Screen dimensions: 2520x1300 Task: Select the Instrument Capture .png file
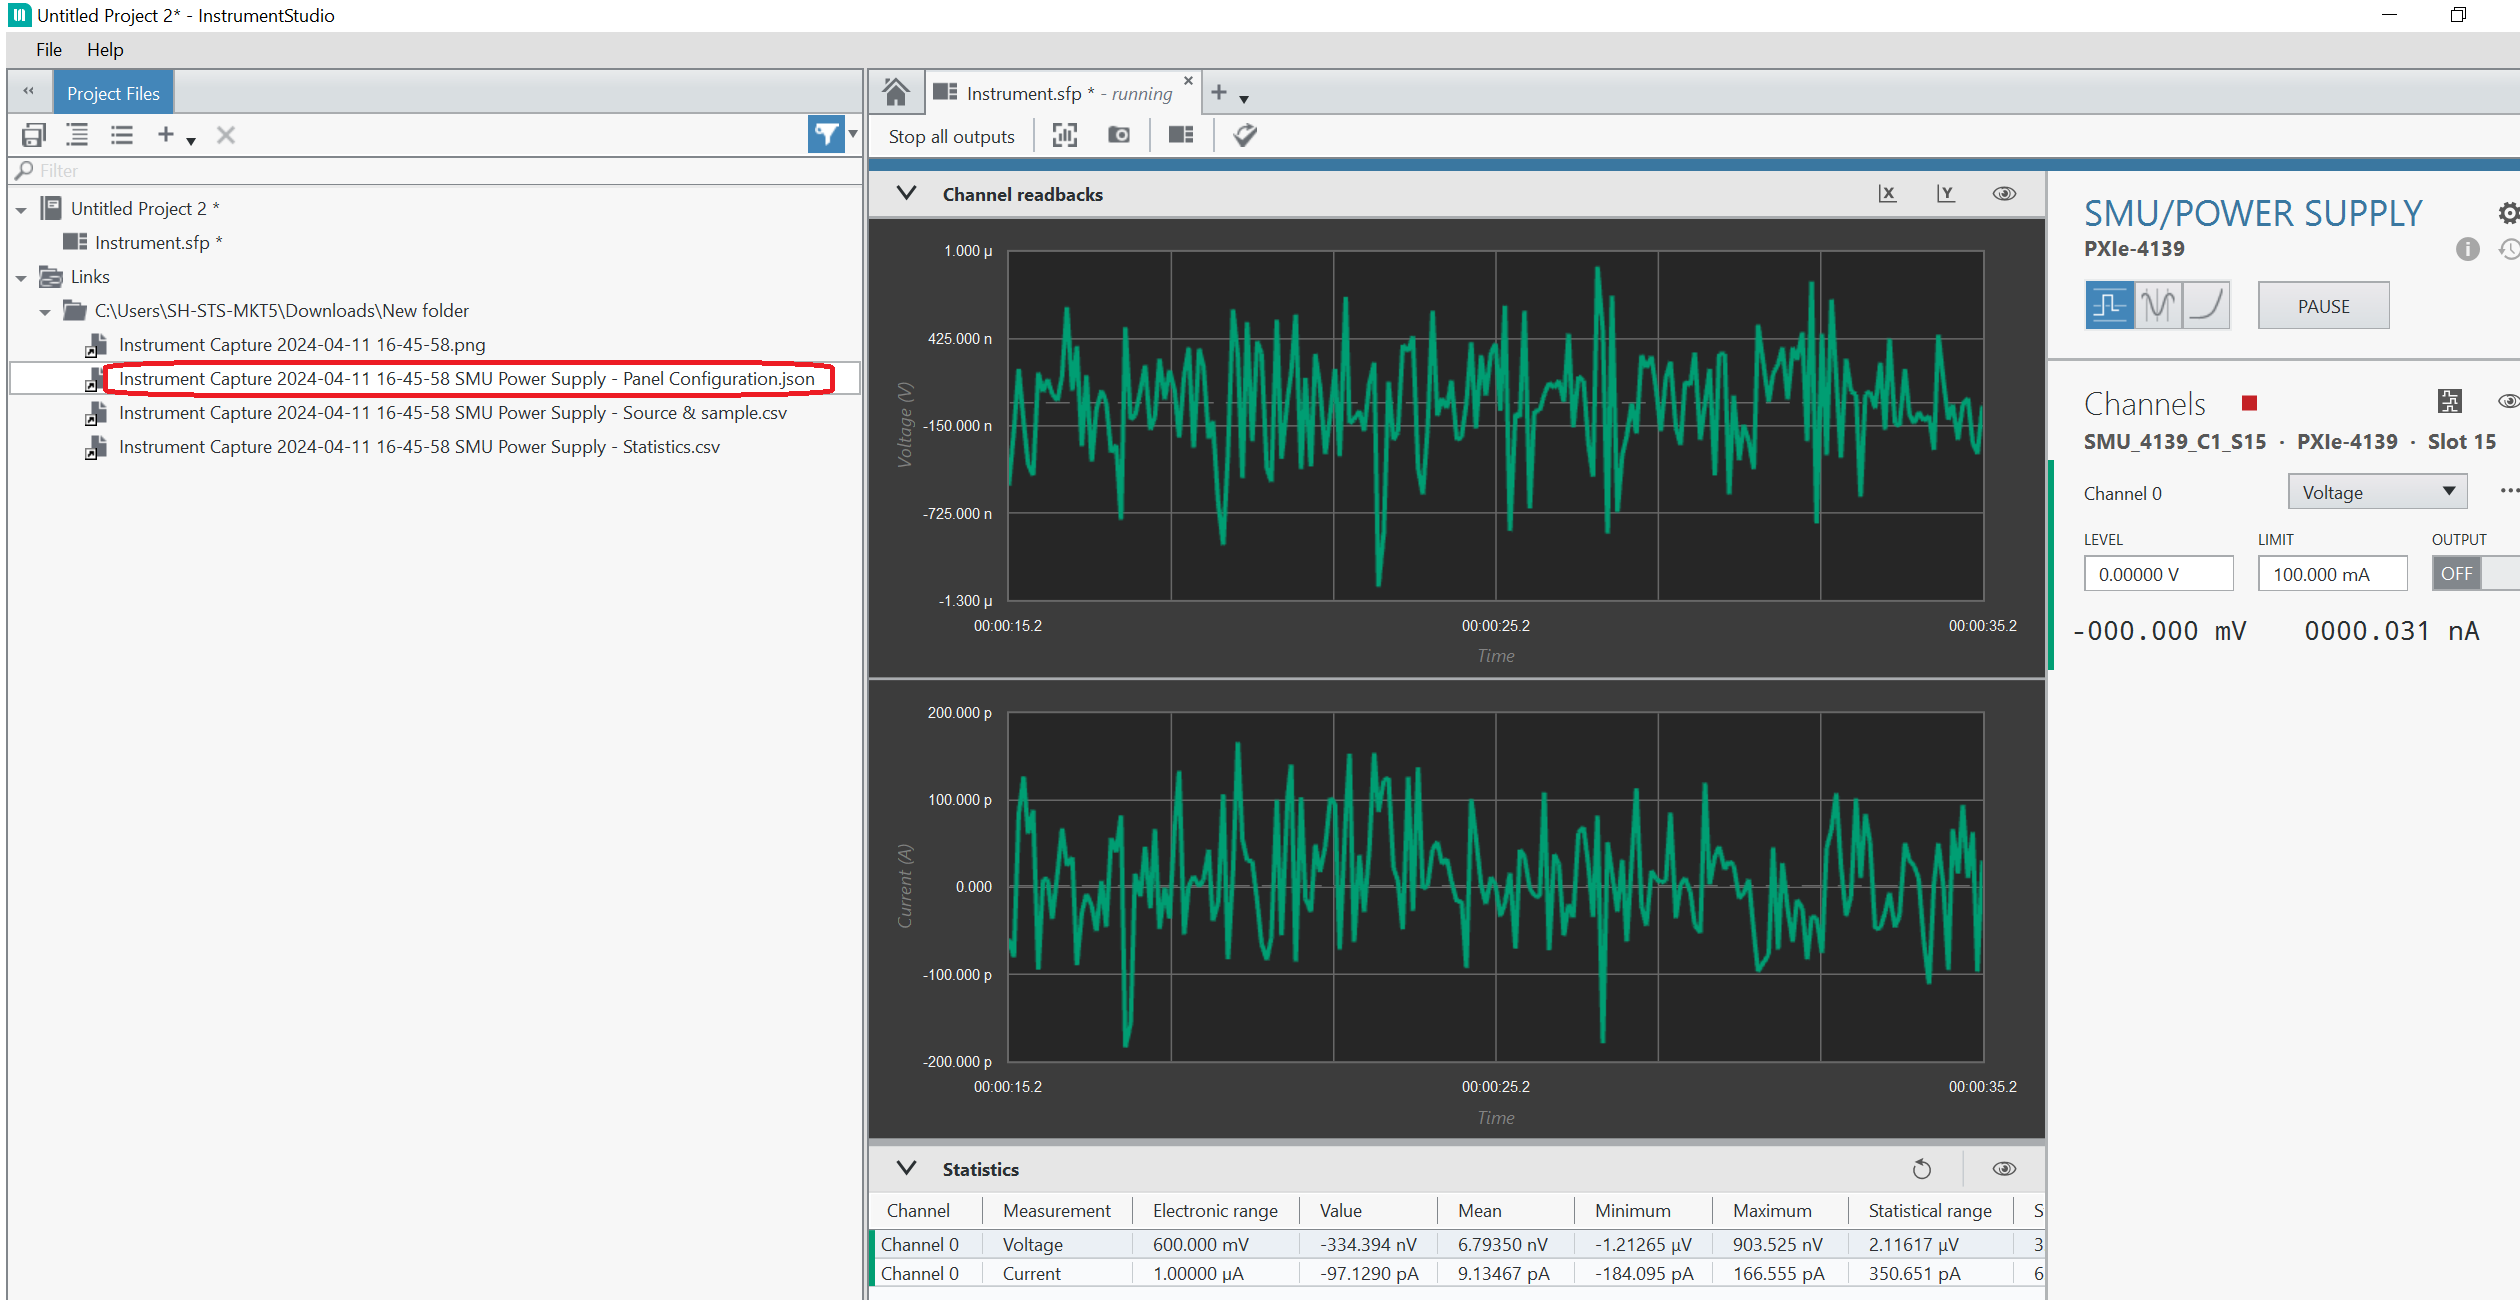(x=302, y=345)
